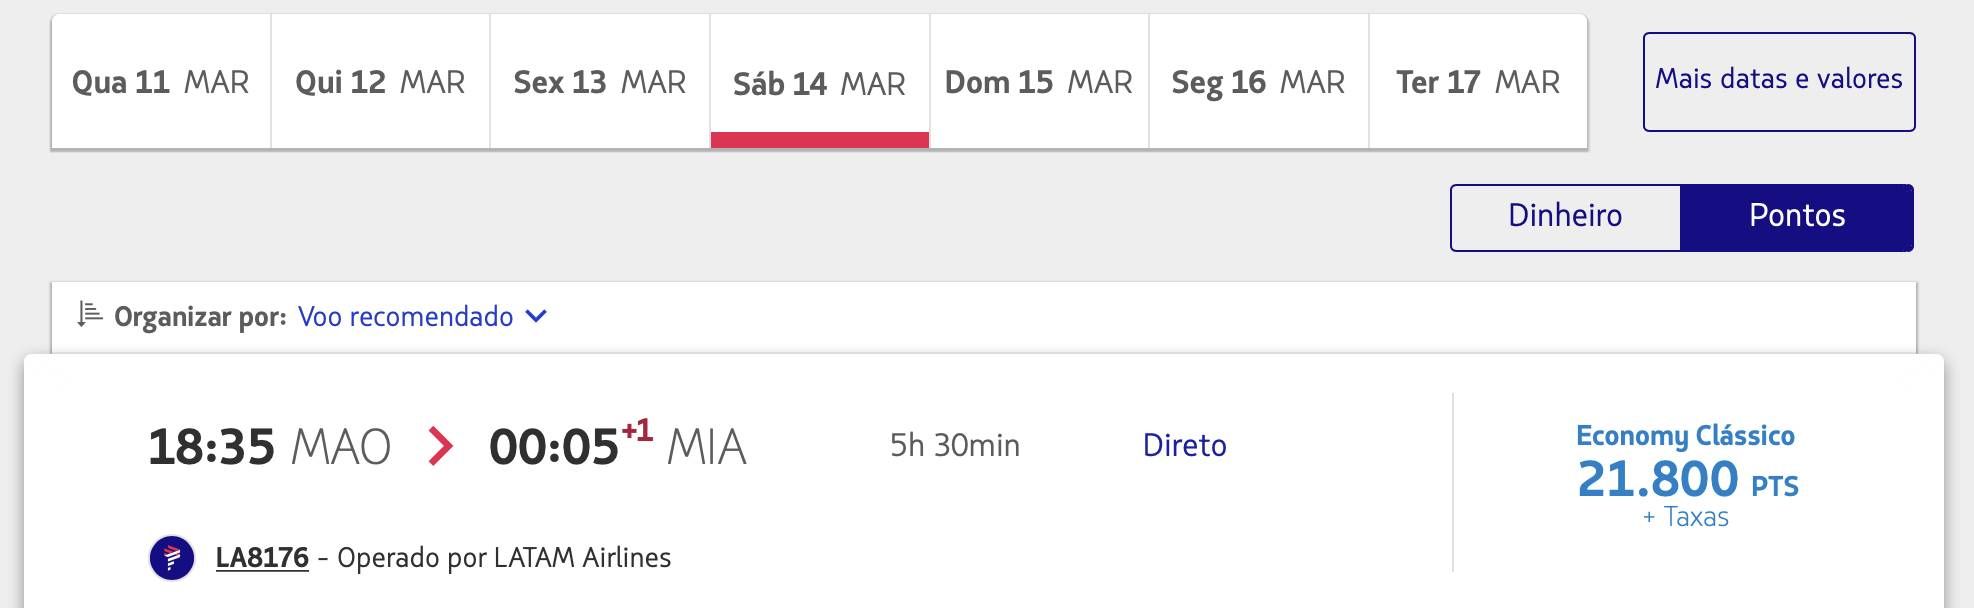The width and height of the screenshot is (1974, 608).
Task: Click the Direto flight details link
Action: [x=1185, y=446]
